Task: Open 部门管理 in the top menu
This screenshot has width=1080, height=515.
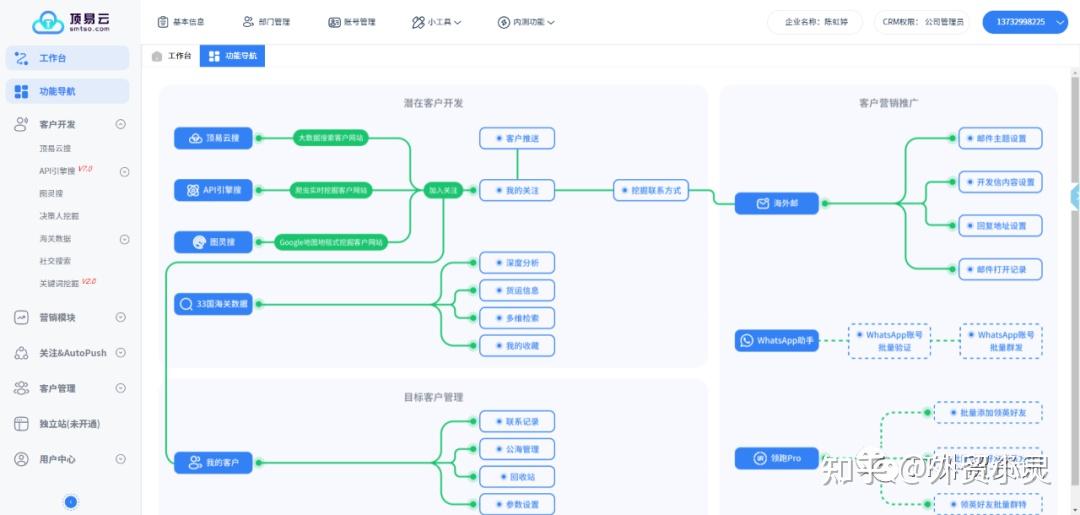Action: tap(266, 22)
